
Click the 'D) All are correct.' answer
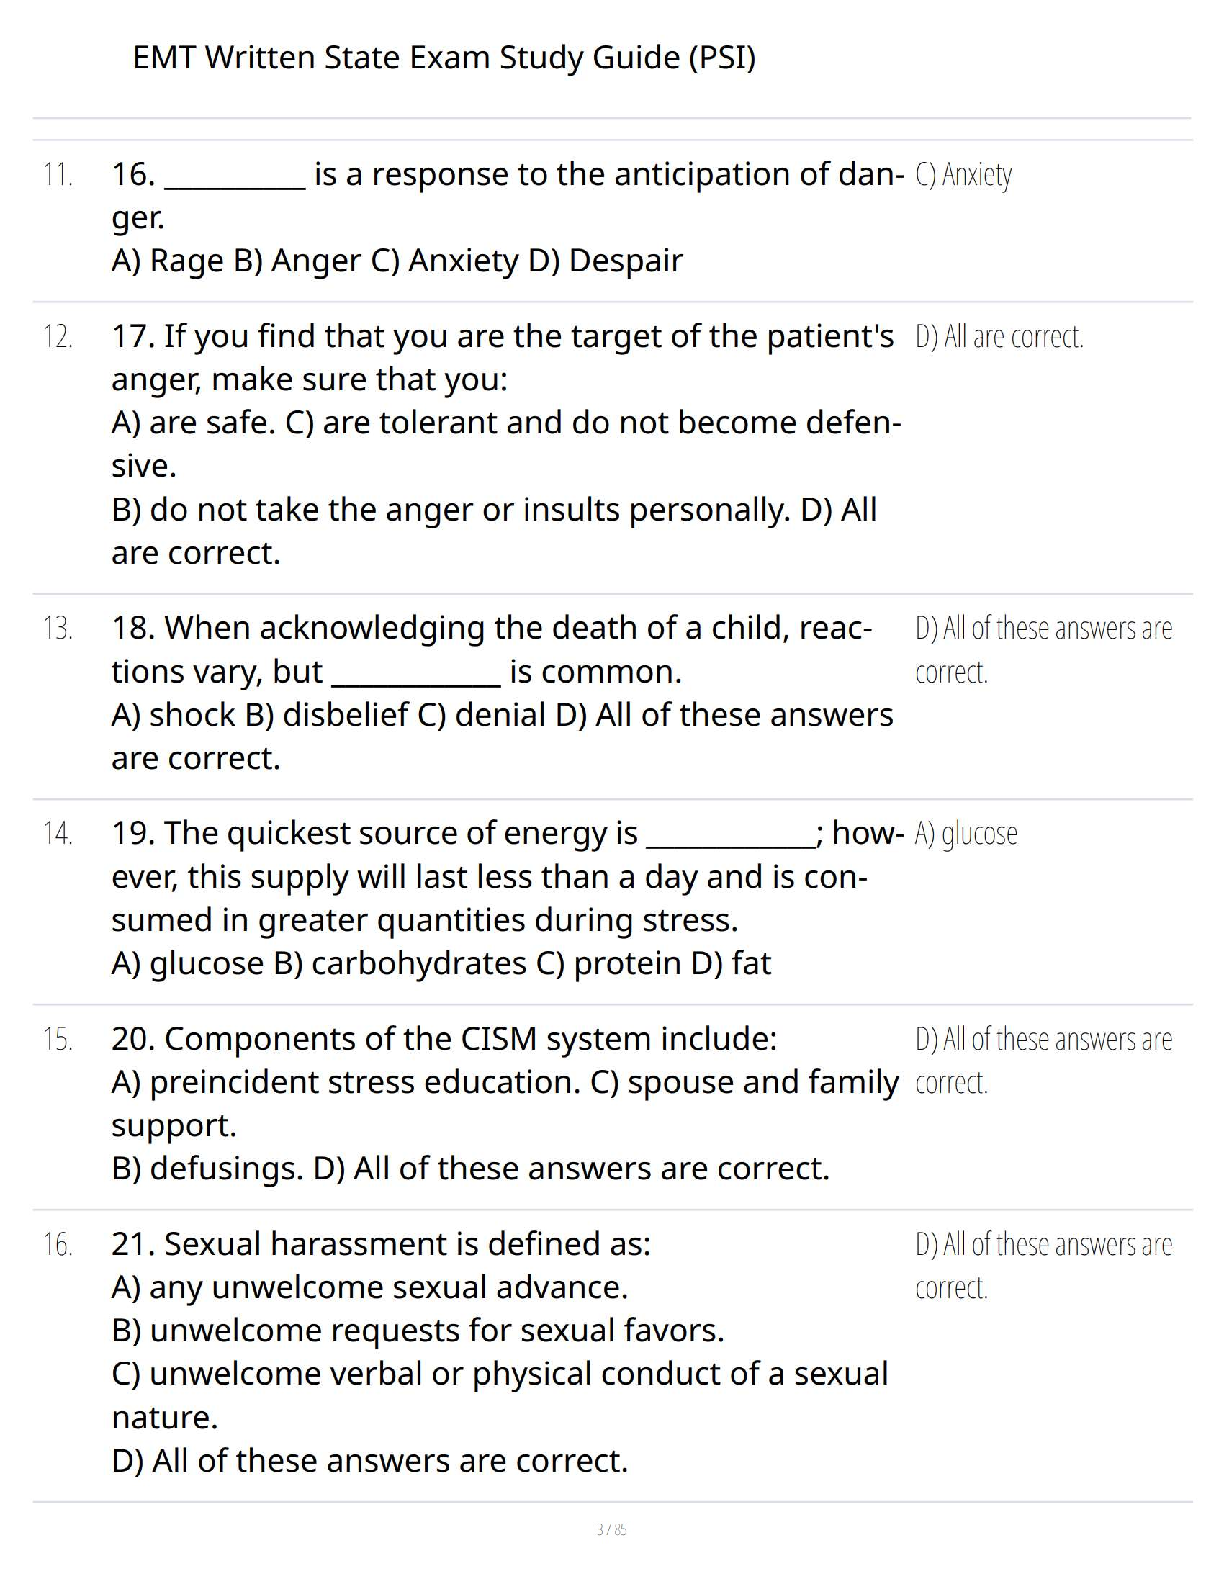pos(998,337)
